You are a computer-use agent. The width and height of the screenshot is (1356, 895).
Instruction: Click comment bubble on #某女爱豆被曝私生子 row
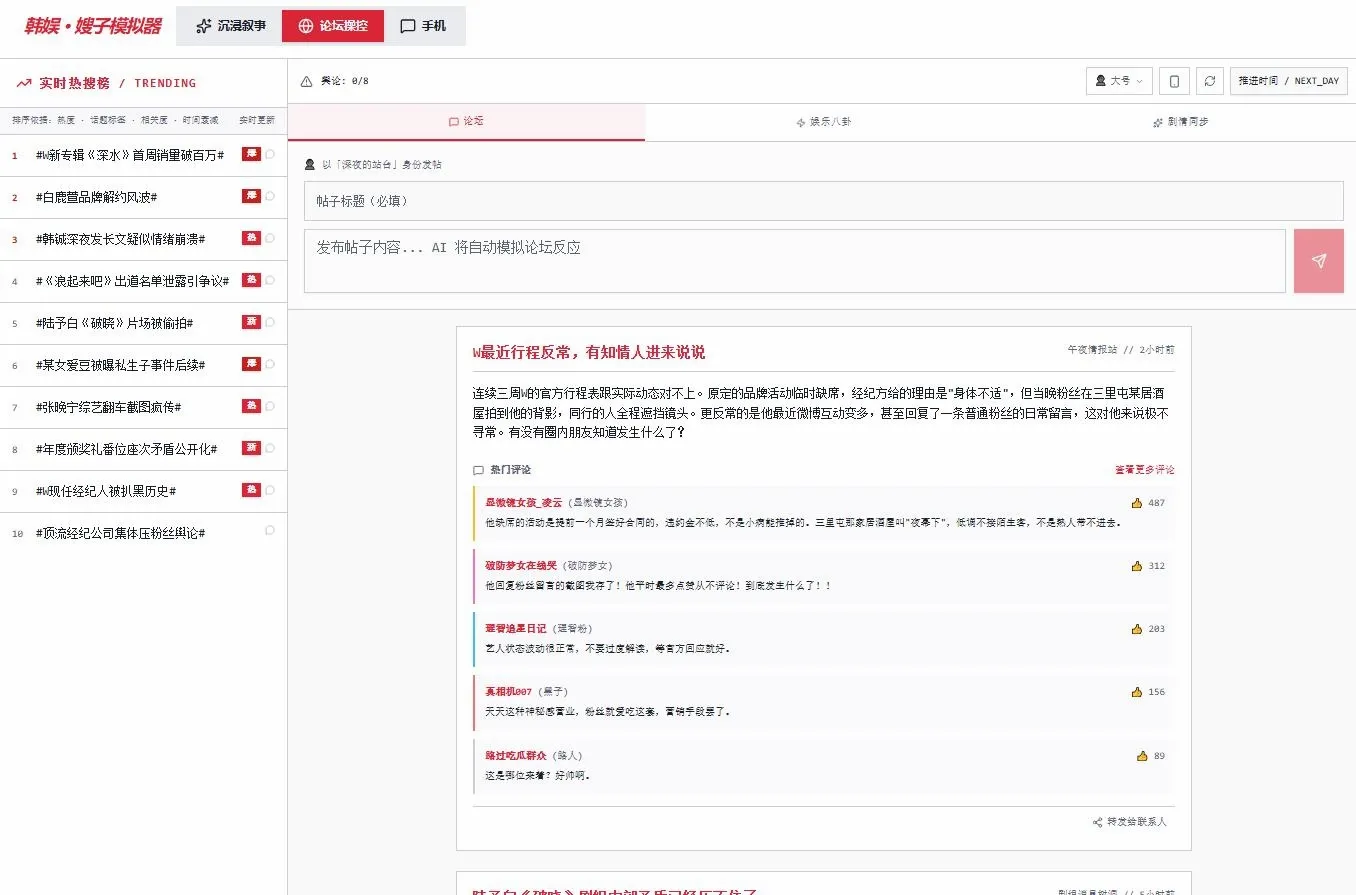click(270, 364)
